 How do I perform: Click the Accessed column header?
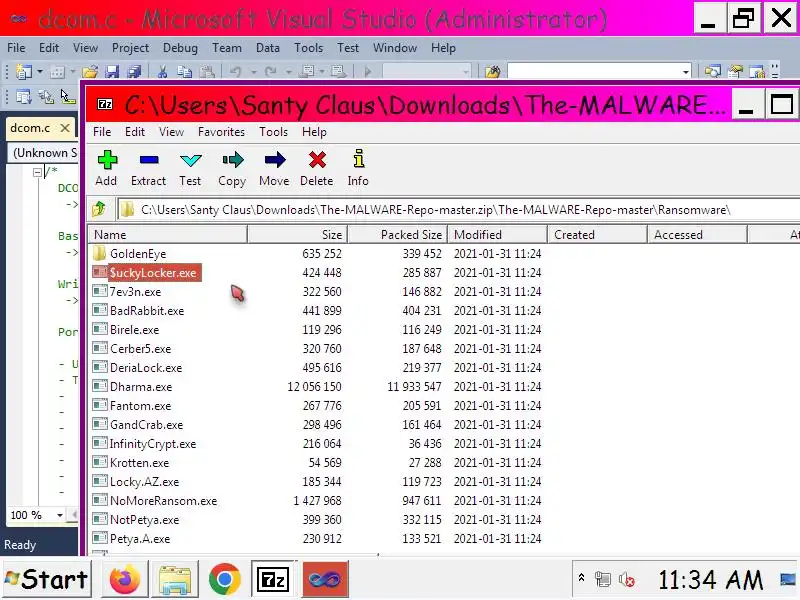click(x=697, y=235)
